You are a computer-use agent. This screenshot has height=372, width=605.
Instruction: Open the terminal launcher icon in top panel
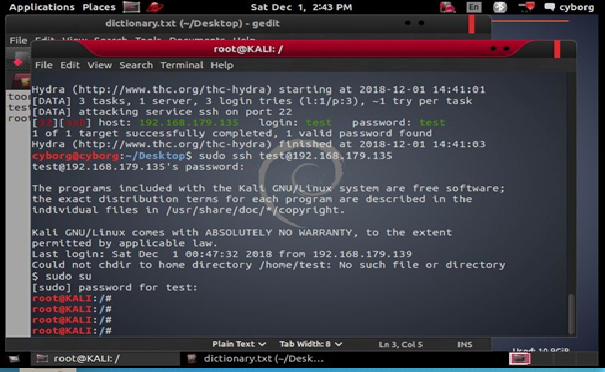[x=131, y=7]
